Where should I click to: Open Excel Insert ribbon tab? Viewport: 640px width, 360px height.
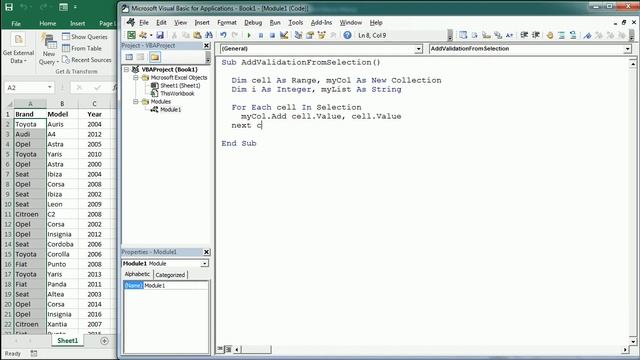77,24
